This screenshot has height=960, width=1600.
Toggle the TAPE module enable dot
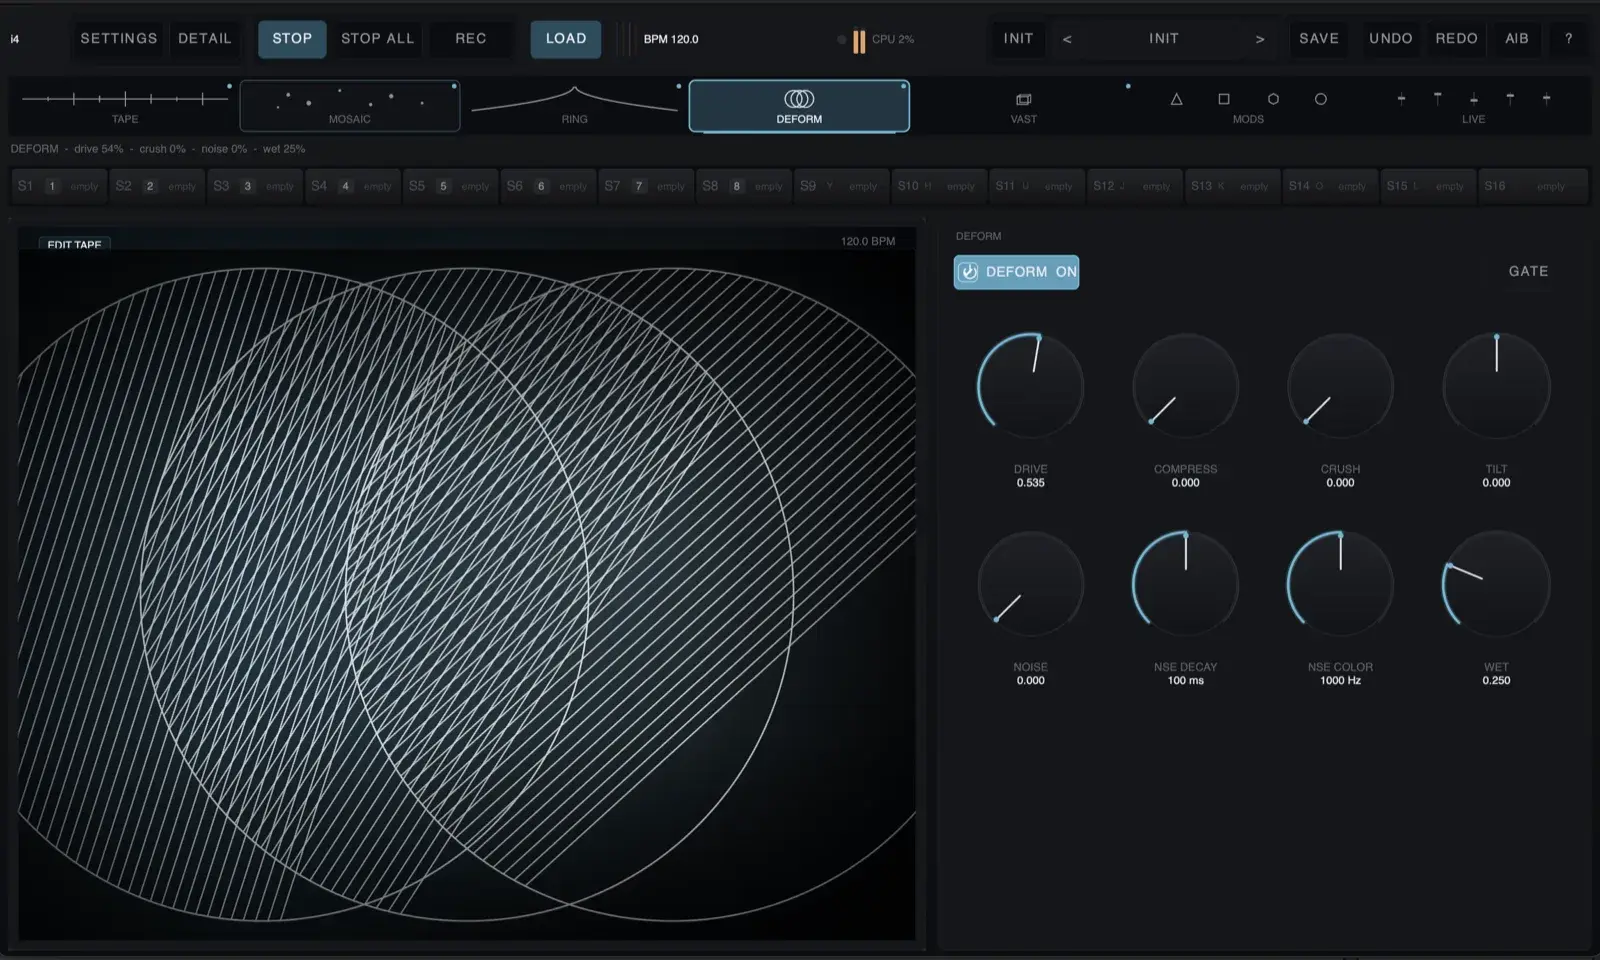point(229,86)
